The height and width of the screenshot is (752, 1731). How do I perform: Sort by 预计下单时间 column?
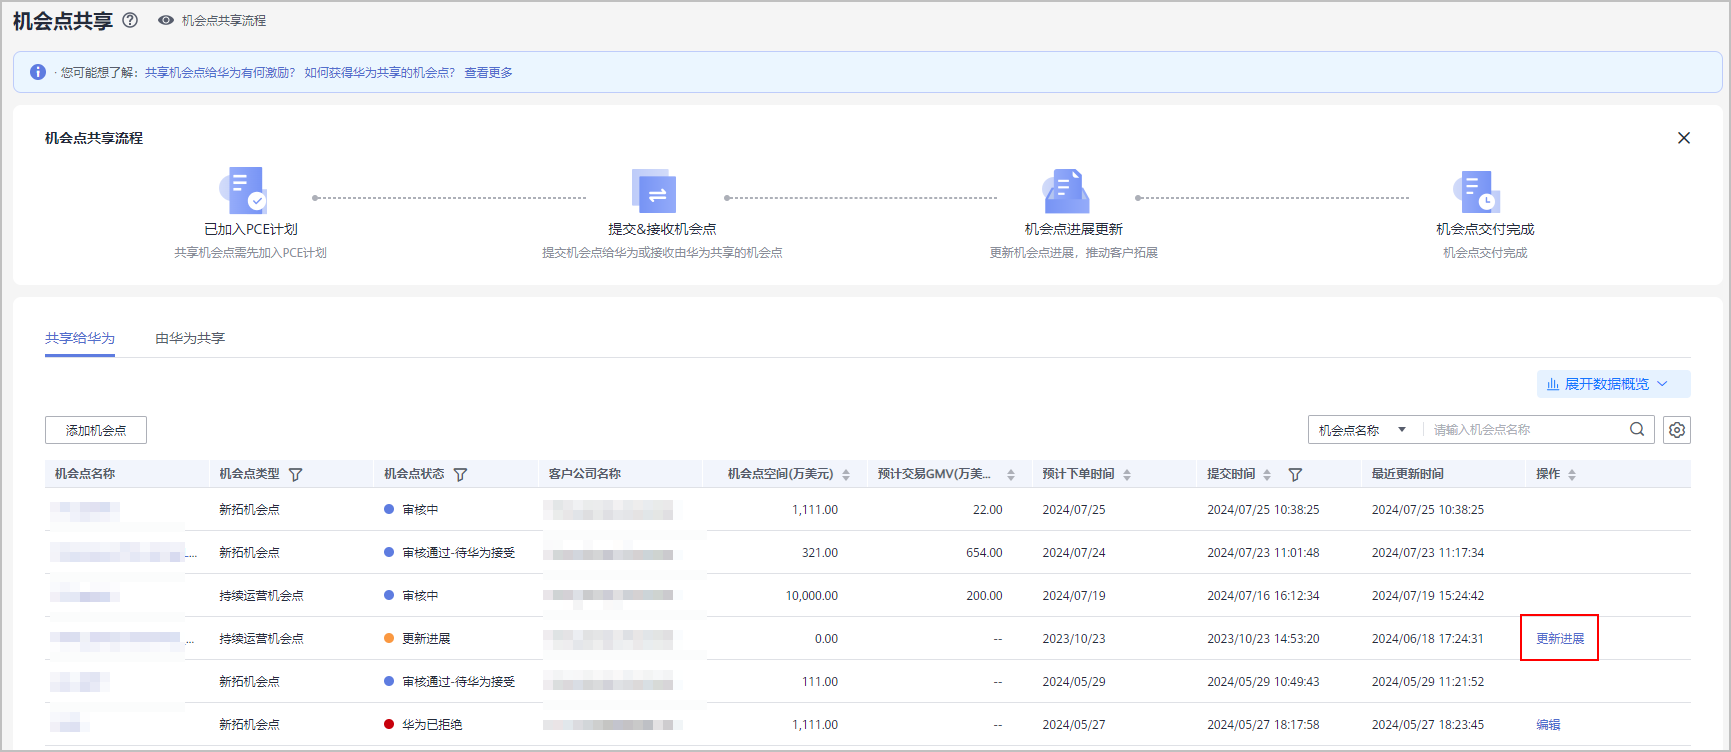1127,474
